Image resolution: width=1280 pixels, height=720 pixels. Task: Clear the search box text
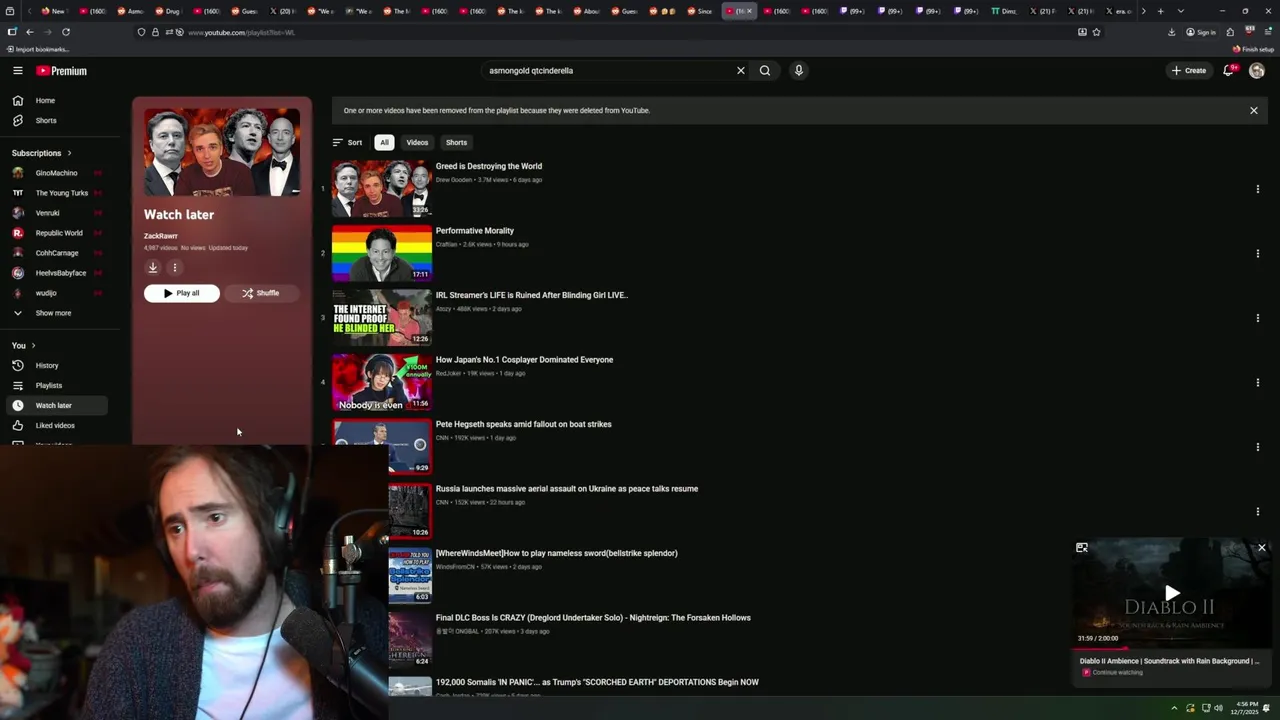tap(741, 71)
